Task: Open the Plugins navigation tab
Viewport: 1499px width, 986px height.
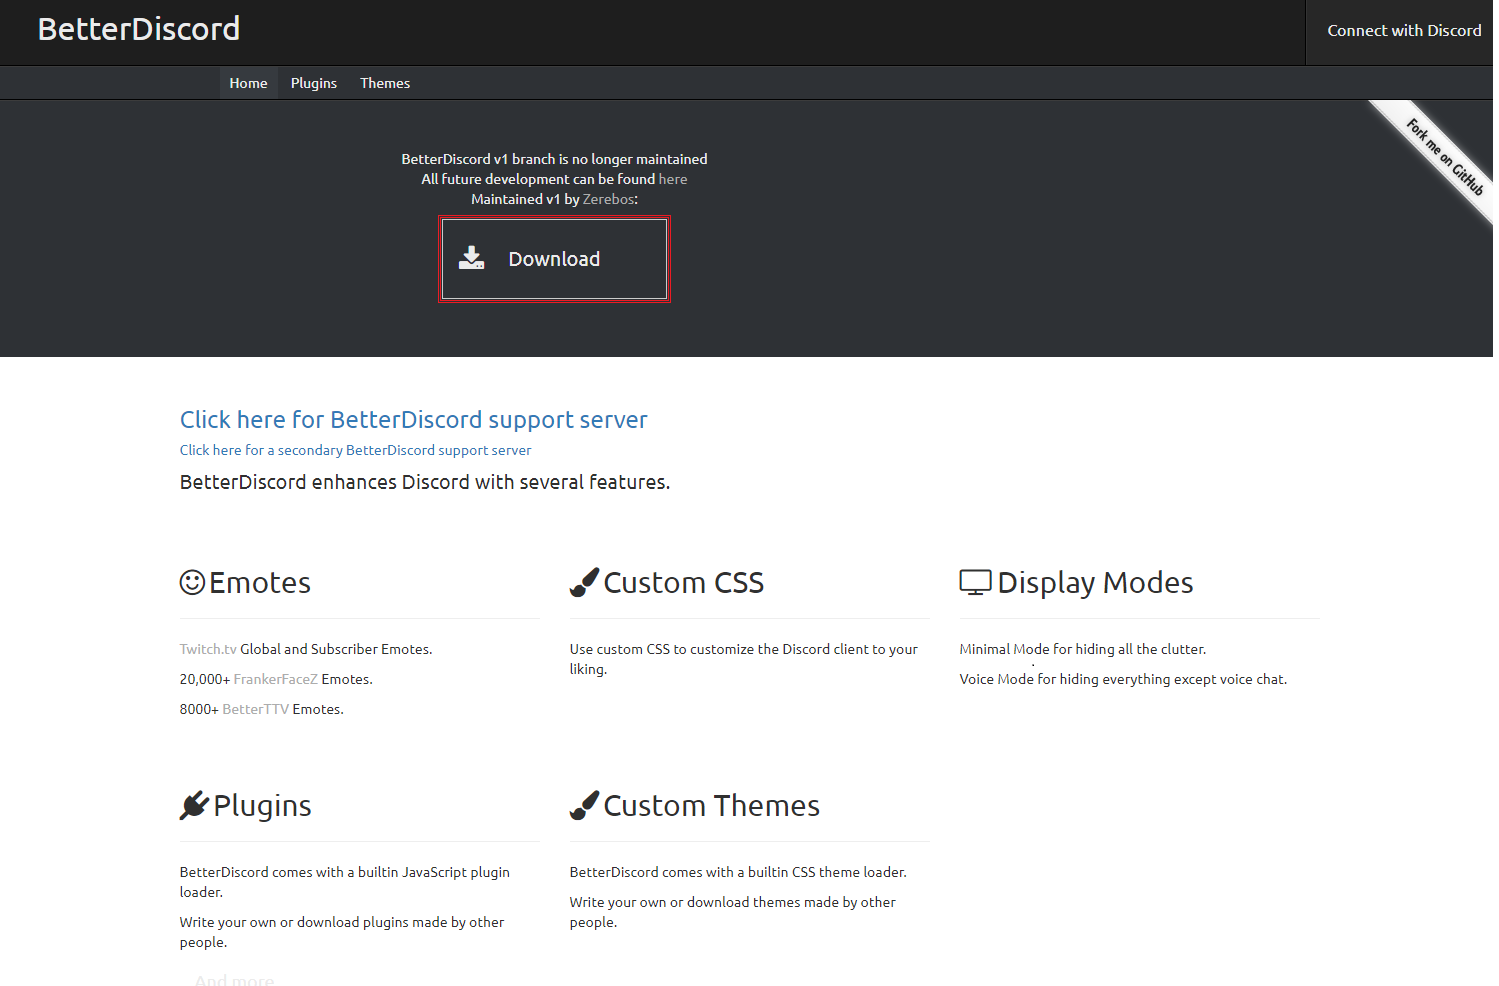Action: [x=314, y=83]
